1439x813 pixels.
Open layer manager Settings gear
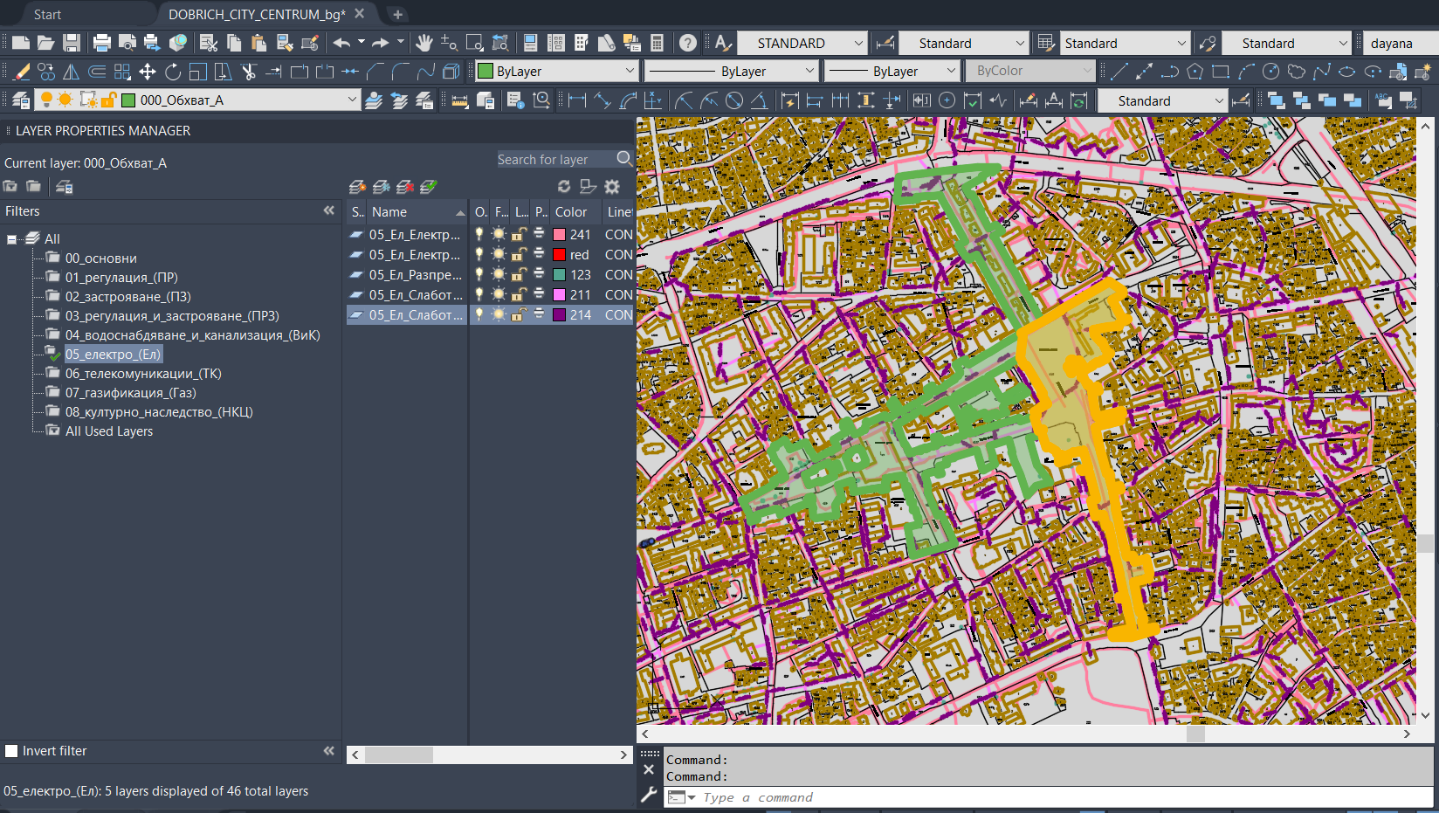pos(612,187)
